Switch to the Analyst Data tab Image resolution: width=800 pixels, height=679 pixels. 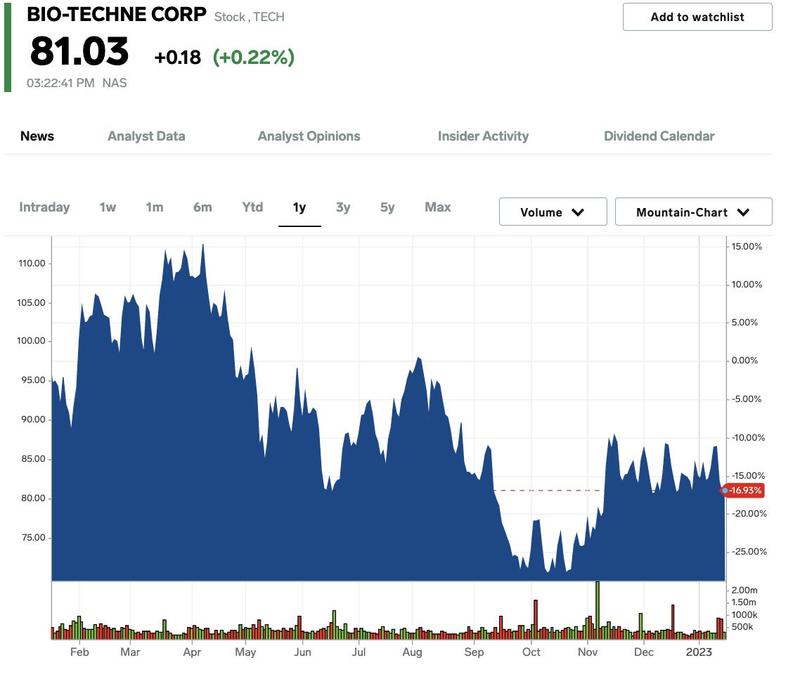point(146,136)
